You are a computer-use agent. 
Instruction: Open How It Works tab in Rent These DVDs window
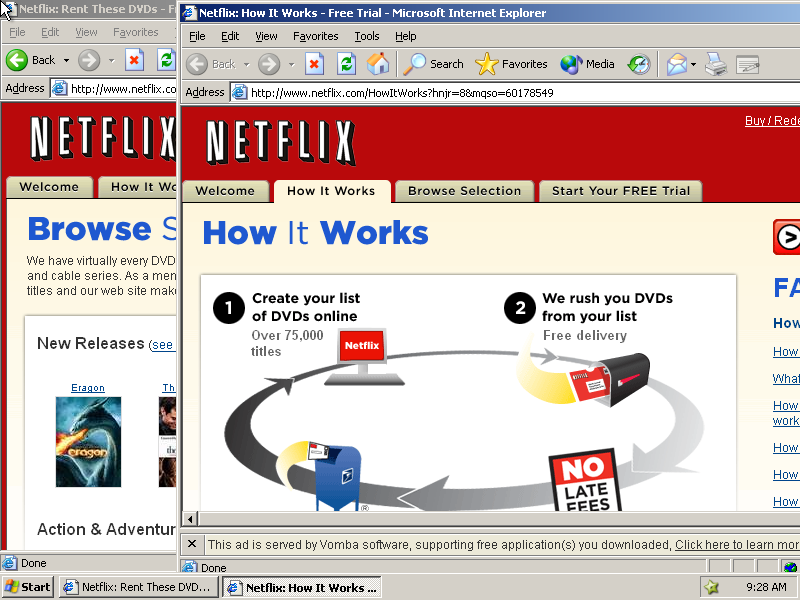pyautogui.click(x=137, y=187)
